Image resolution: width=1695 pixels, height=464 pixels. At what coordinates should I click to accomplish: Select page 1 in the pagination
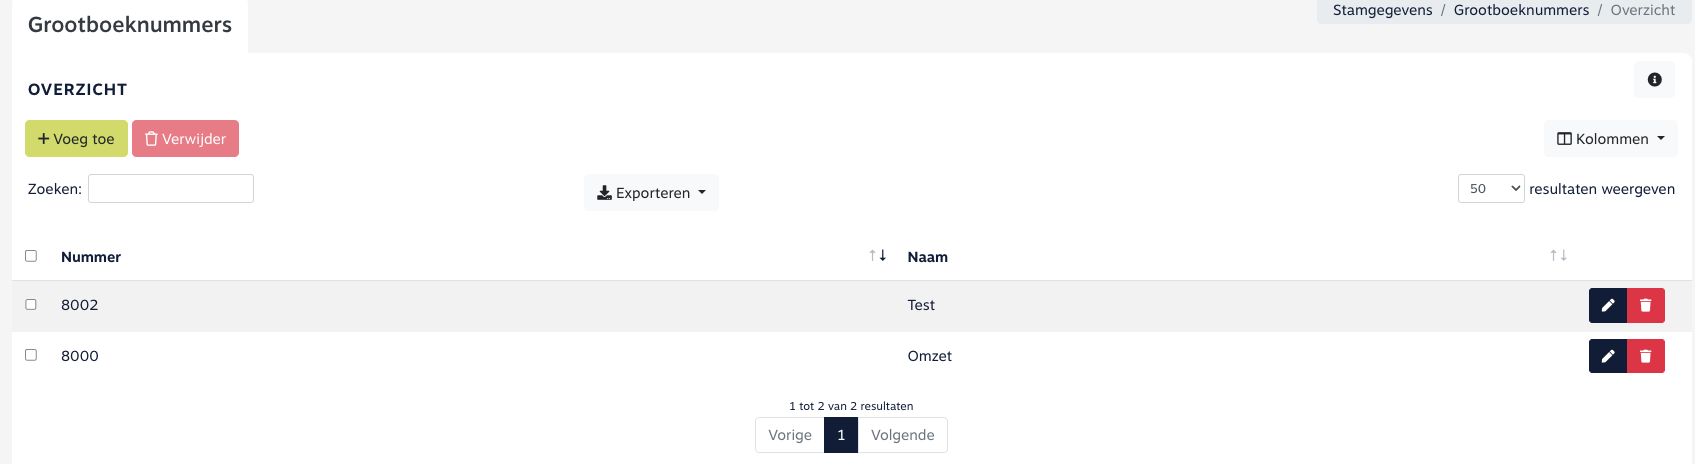(841, 435)
